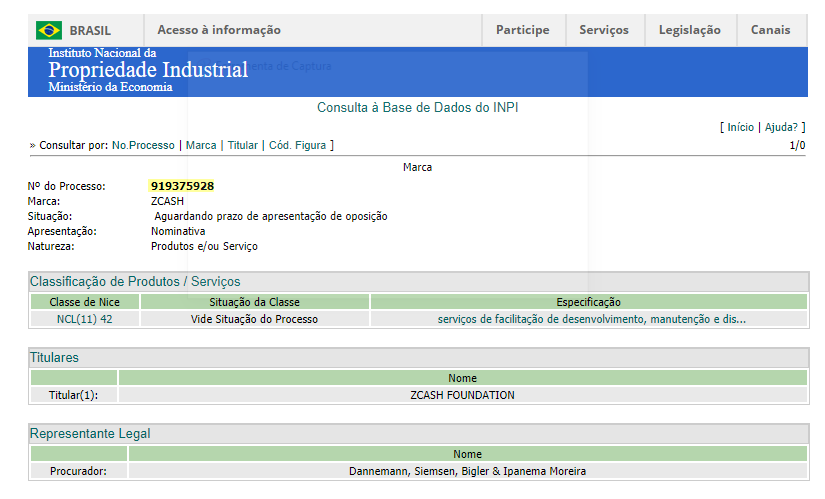This screenshot has height=499, width=825.
Task: Click Consulta à Base de Dados title
Action: [417, 107]
